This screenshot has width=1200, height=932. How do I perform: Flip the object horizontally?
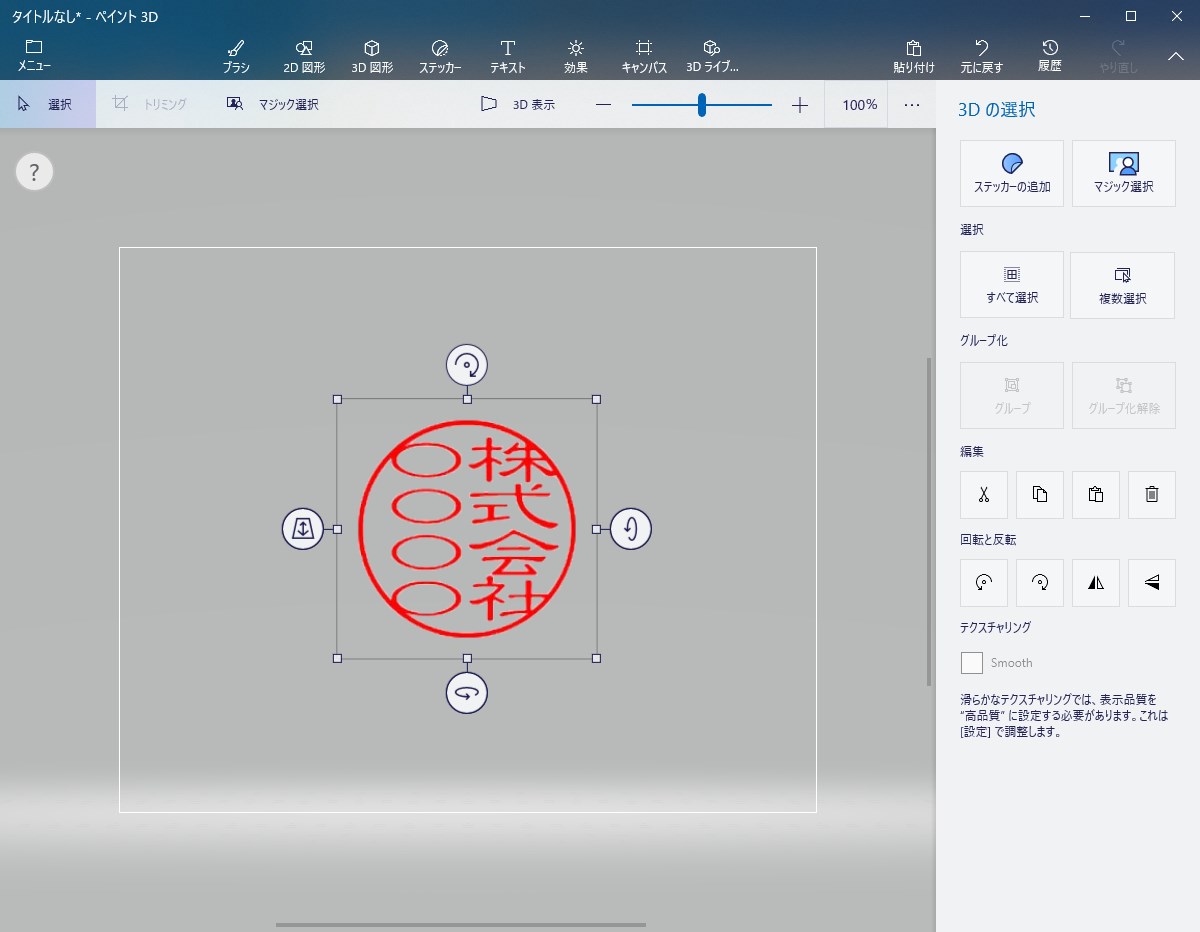[x=1096, y=582]
